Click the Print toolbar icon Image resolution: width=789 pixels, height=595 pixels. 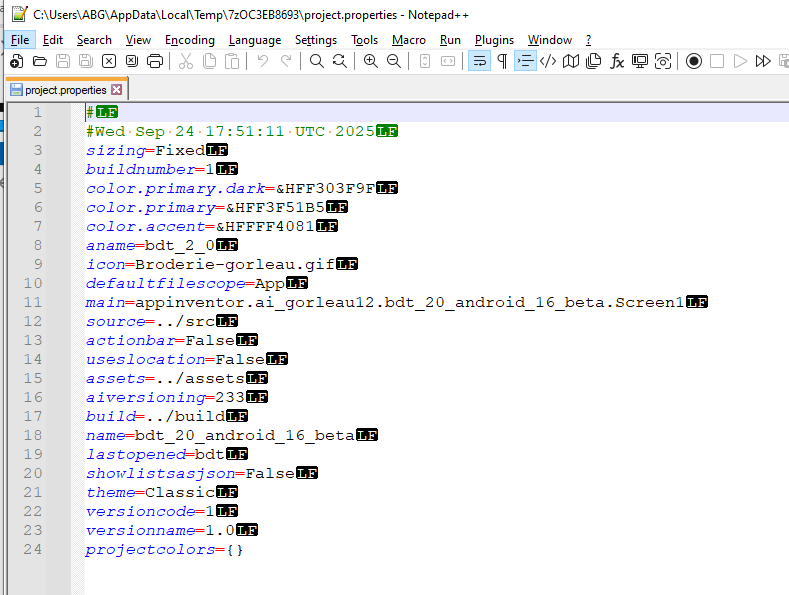tap(154, 61)
